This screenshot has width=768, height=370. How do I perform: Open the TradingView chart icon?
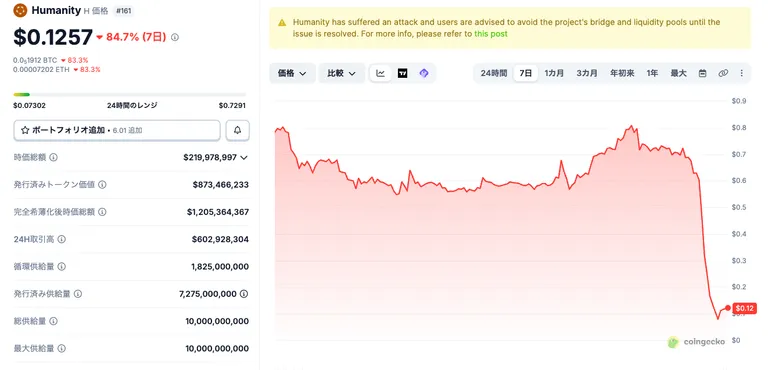coord(403,74)
